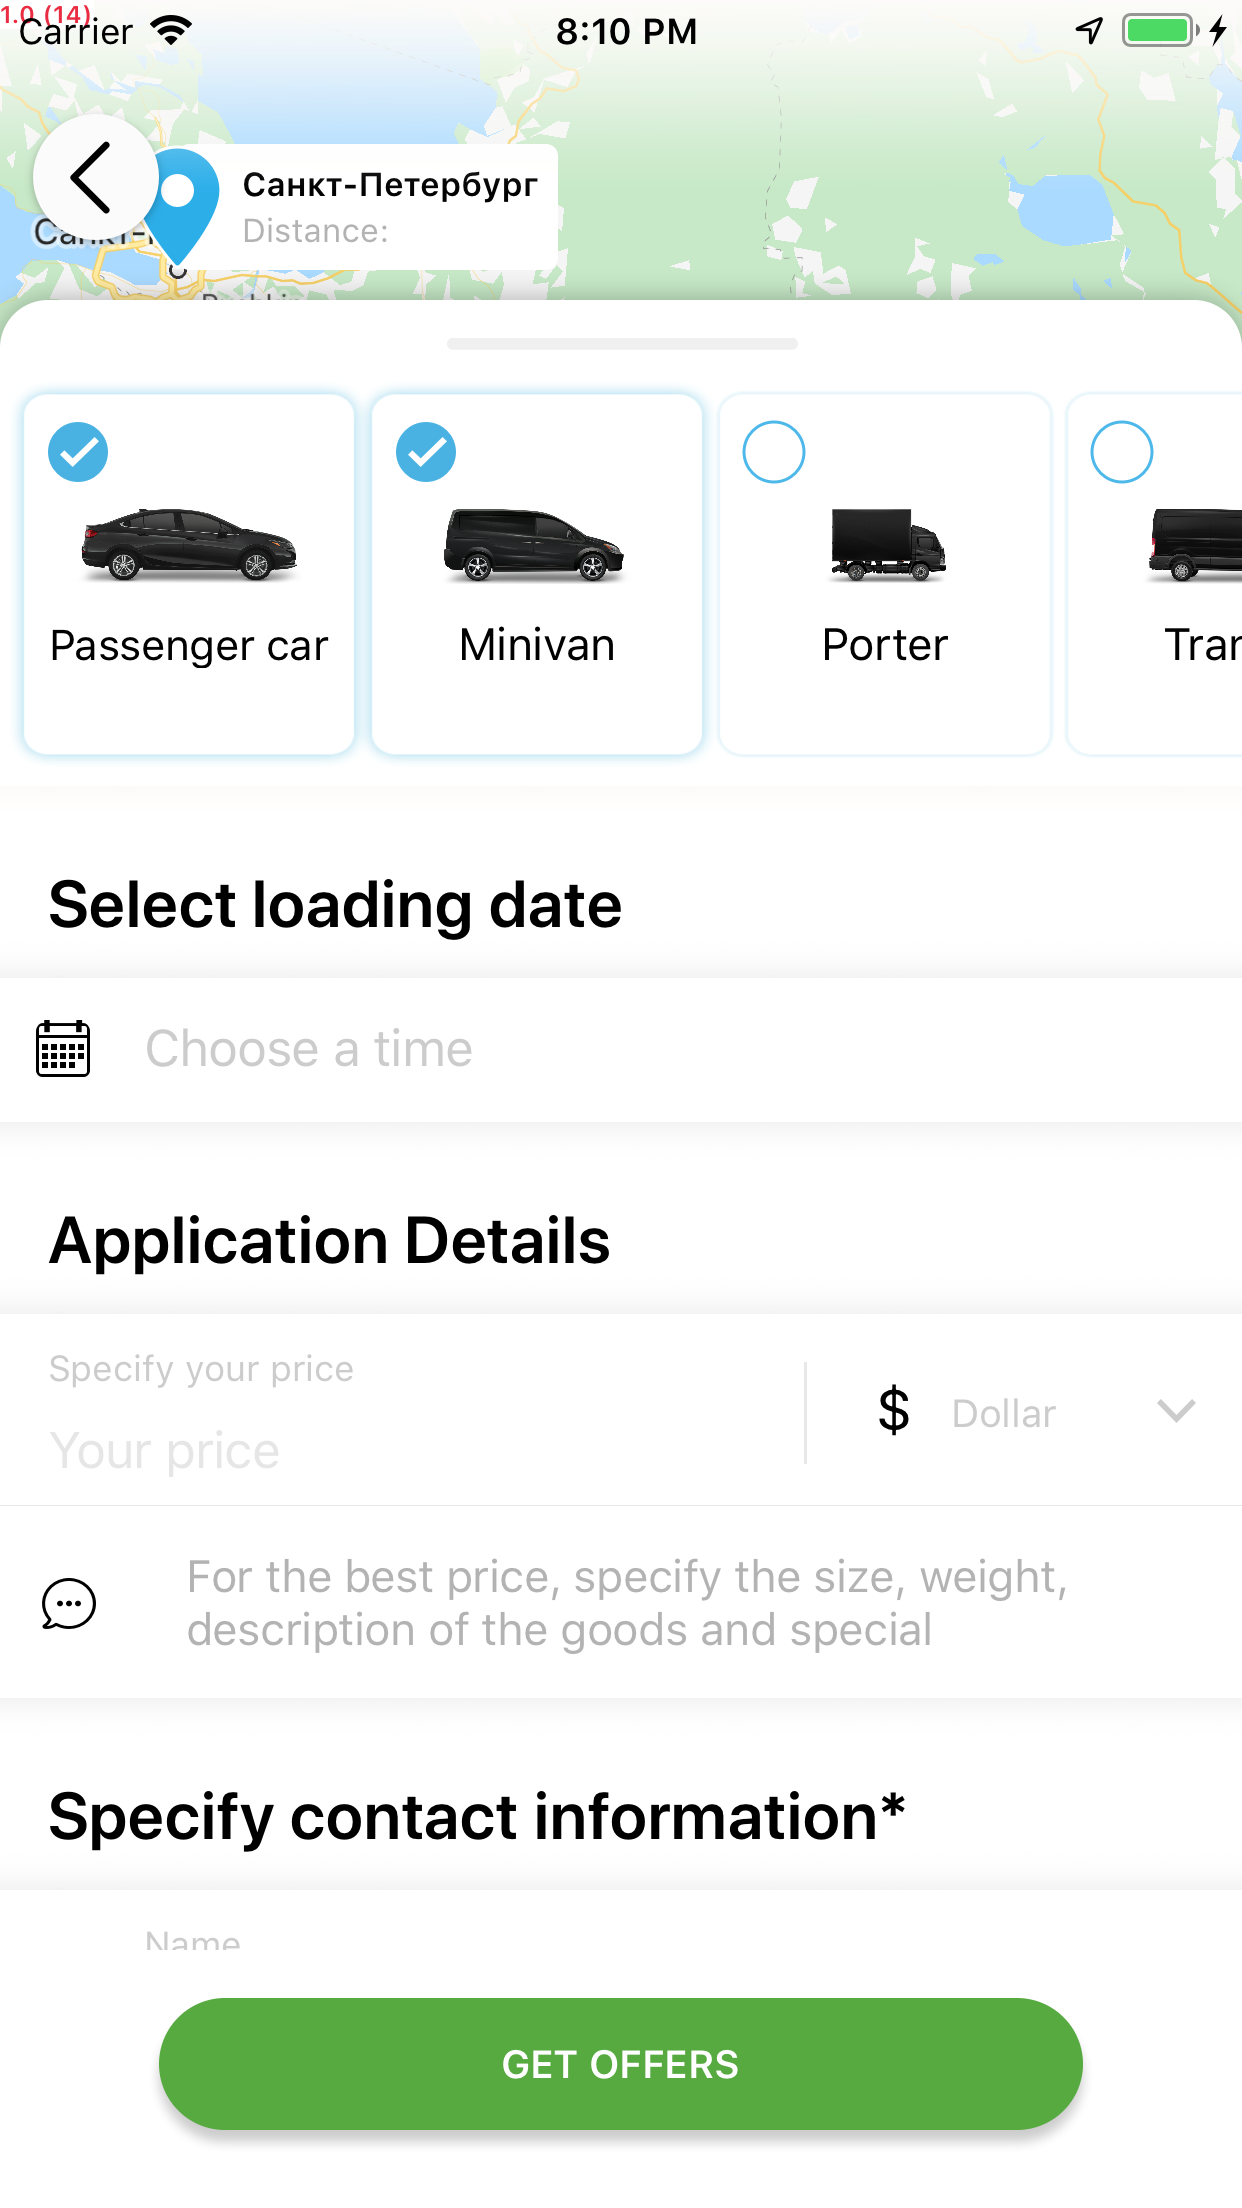Screen dimensions: 1242x2208
Task: Tap the Porter truck image
Action: click(x=887, y=545)
